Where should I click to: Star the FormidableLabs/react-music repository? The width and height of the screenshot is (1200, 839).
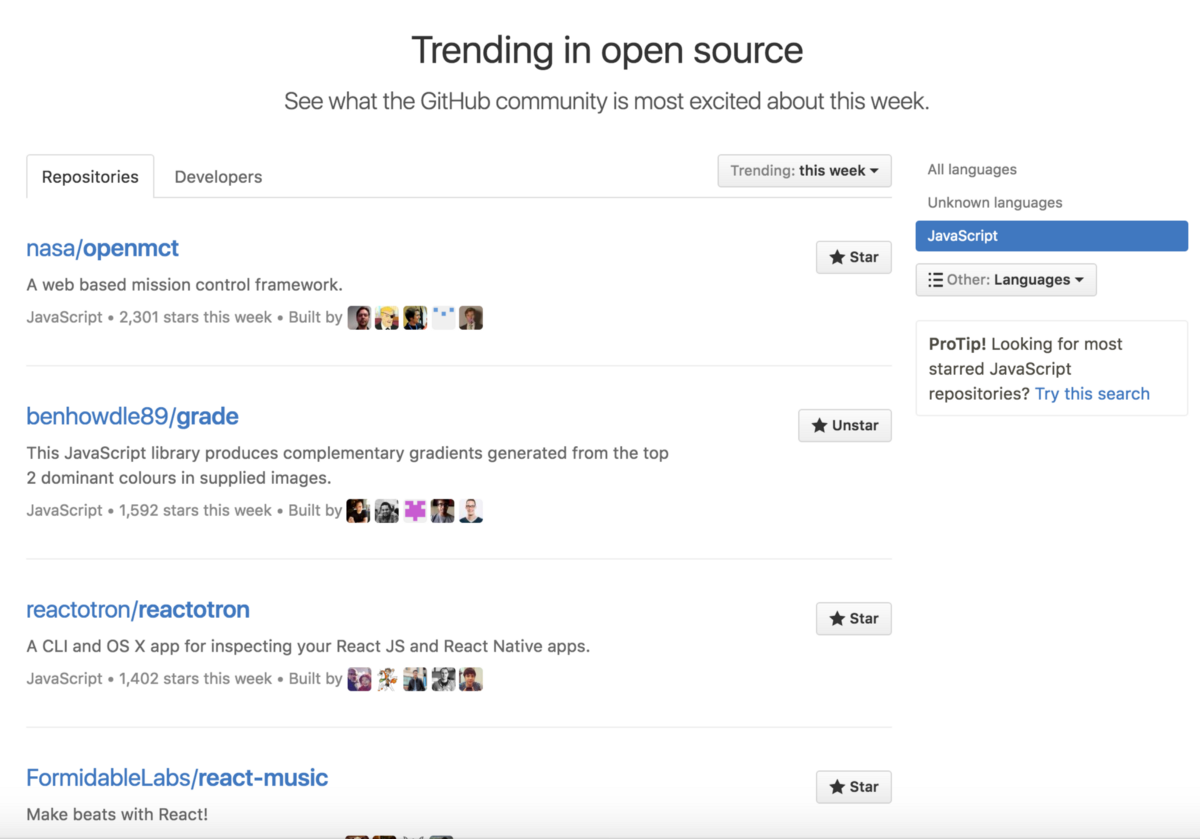pos(853,787)
